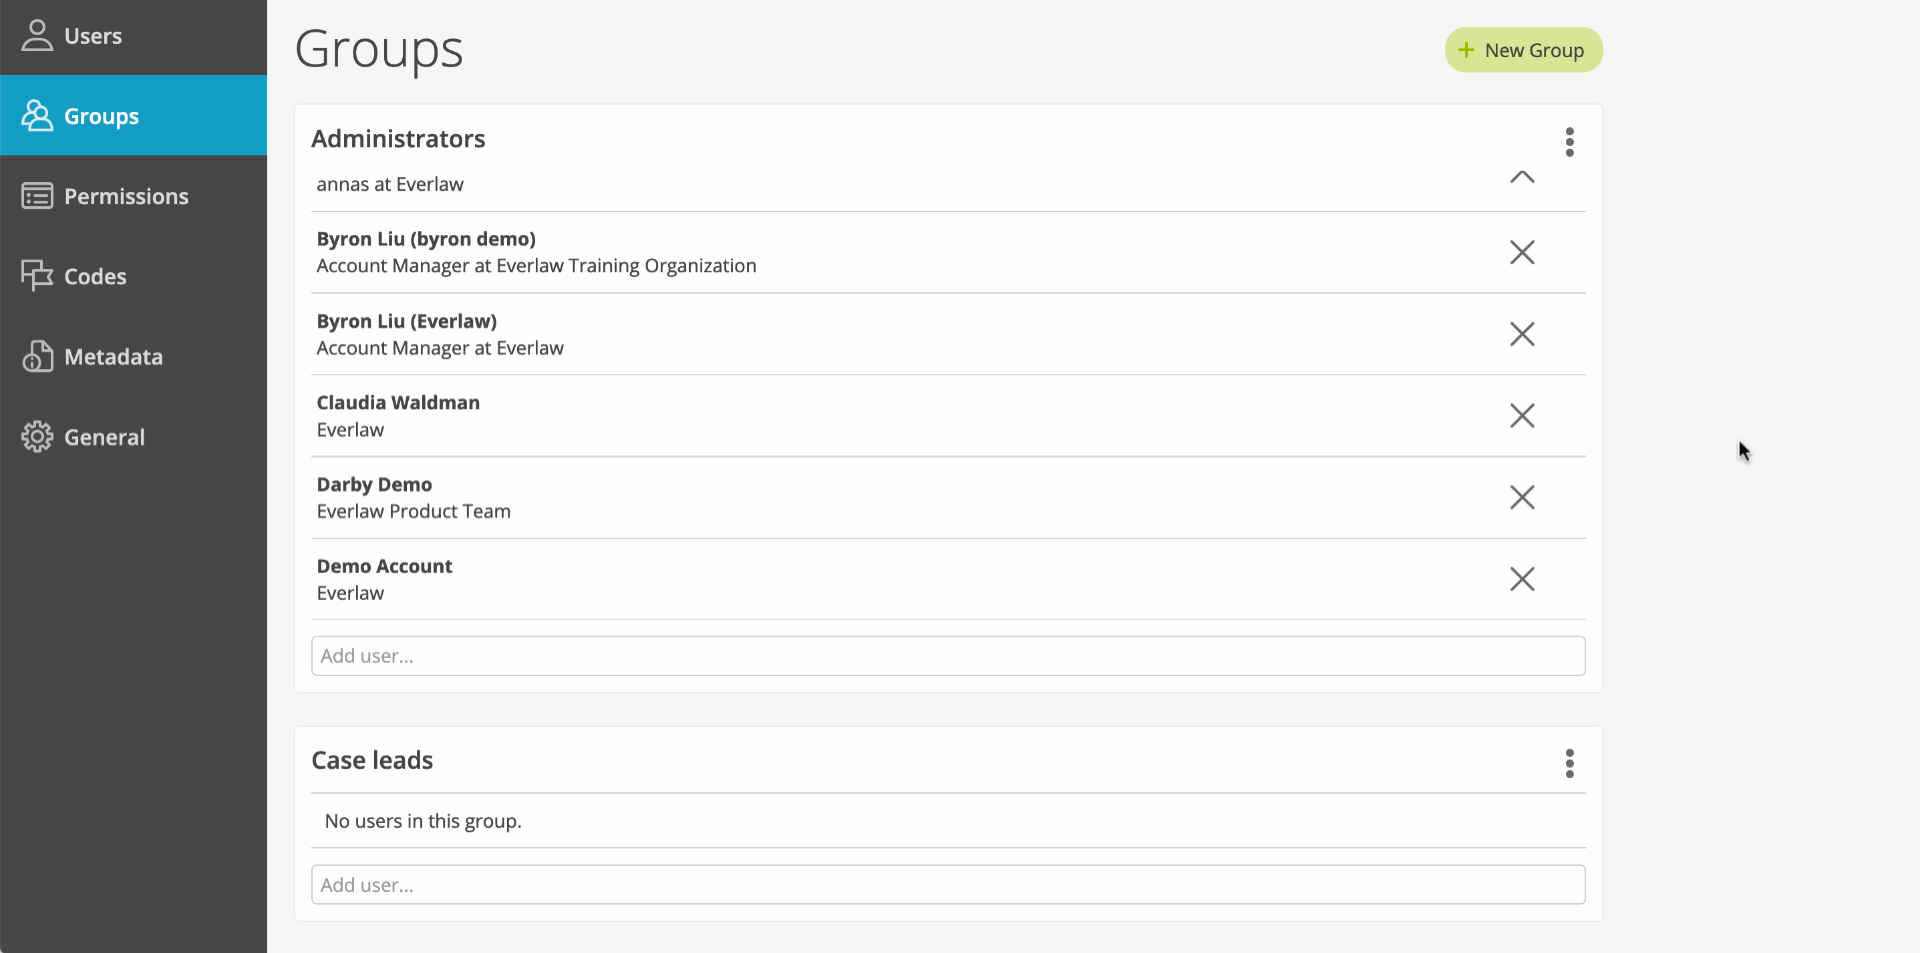The height and width of the screenshot is (953, 1920).
Task: Select the Users icon in the sidebar
Action: pyautogui.click(x=38, y=35)
